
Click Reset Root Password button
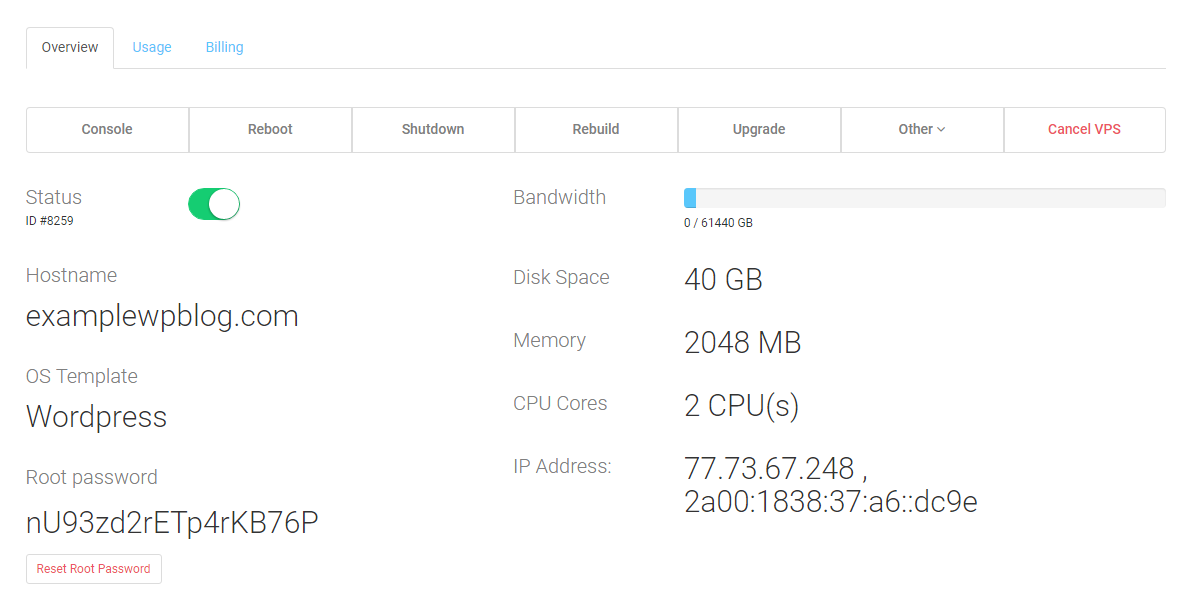[x=94, y=569]
